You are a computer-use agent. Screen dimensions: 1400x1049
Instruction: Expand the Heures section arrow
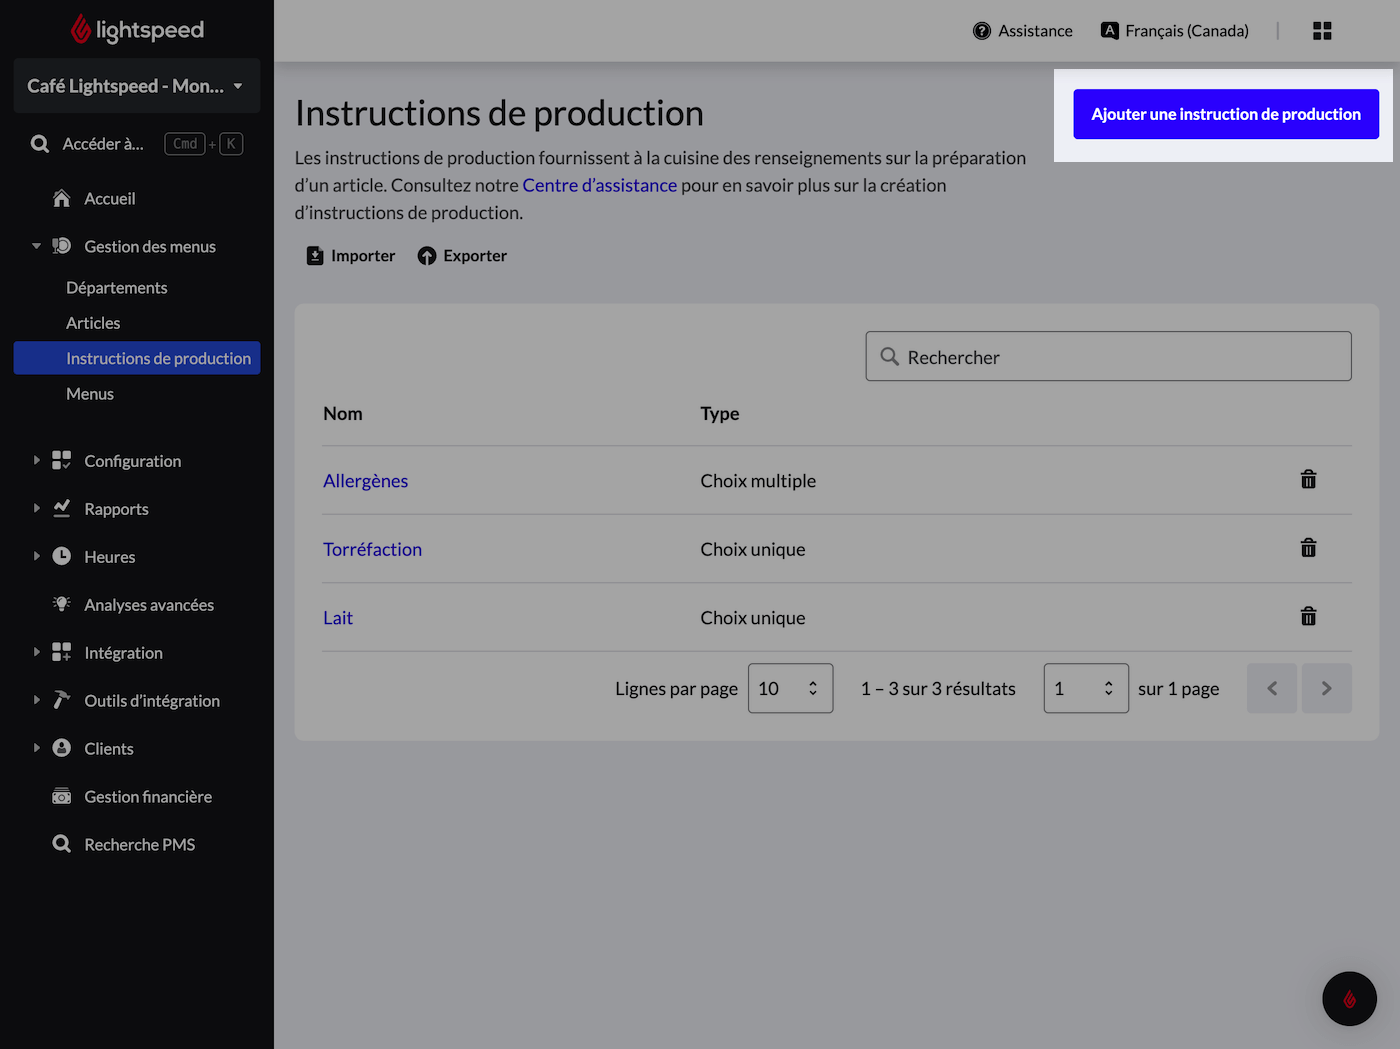(x=36, y=556)
